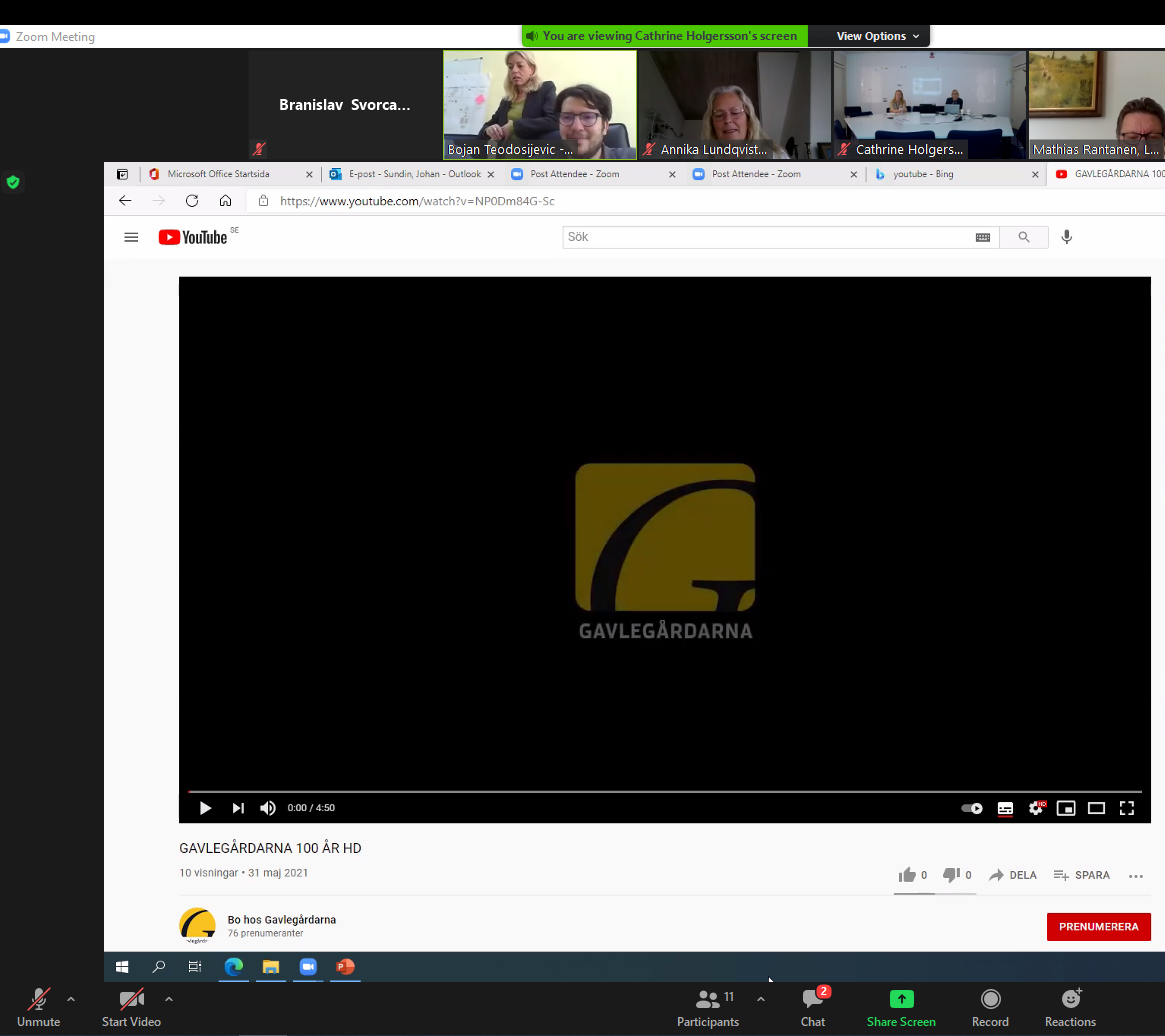
Task: Open the on-screen keyboard in search box
Action: pyautogui.click(x=983, y=237)
